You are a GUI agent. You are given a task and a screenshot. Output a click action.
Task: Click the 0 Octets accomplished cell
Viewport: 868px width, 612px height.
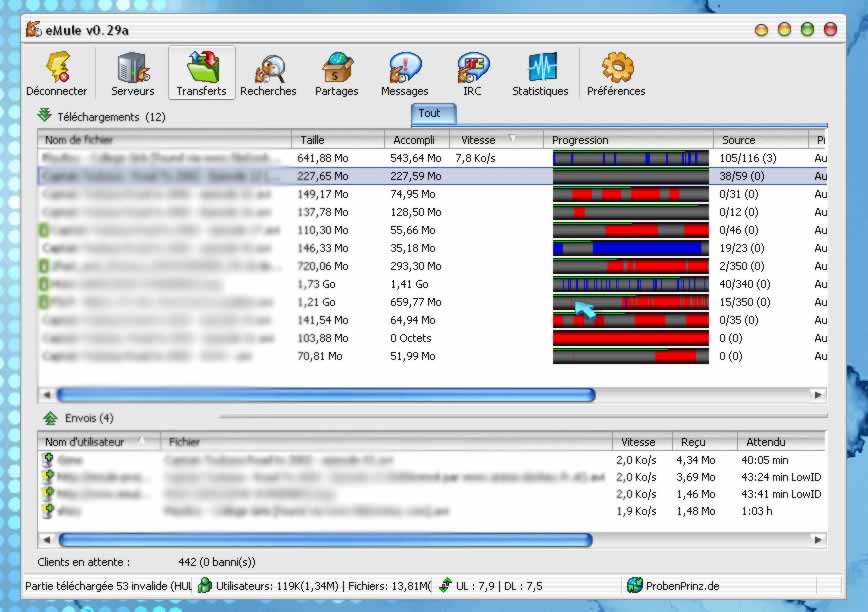tap(411, 338)
